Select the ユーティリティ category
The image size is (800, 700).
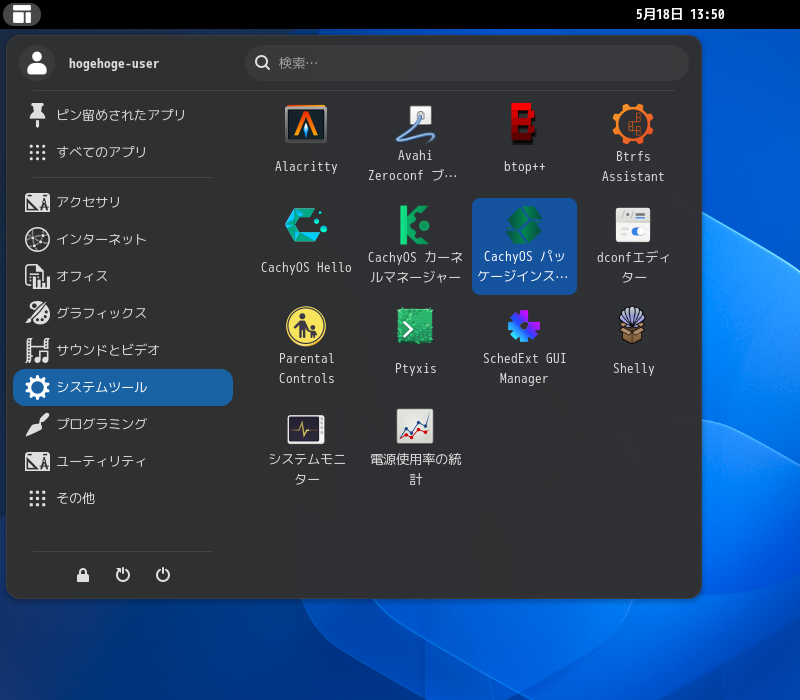coord(122,461)
